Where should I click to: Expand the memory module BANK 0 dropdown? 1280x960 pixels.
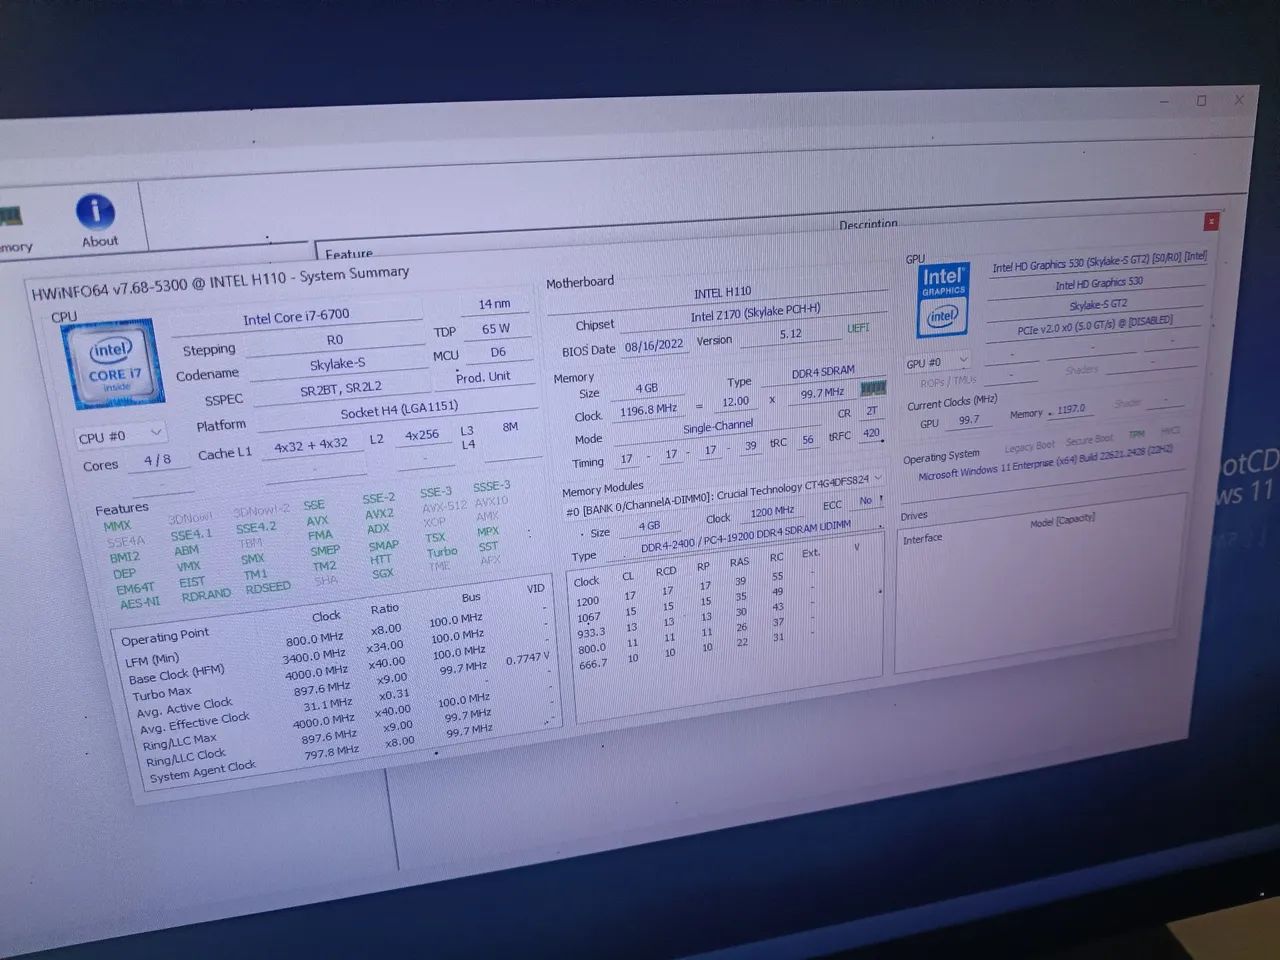[723, 495]
